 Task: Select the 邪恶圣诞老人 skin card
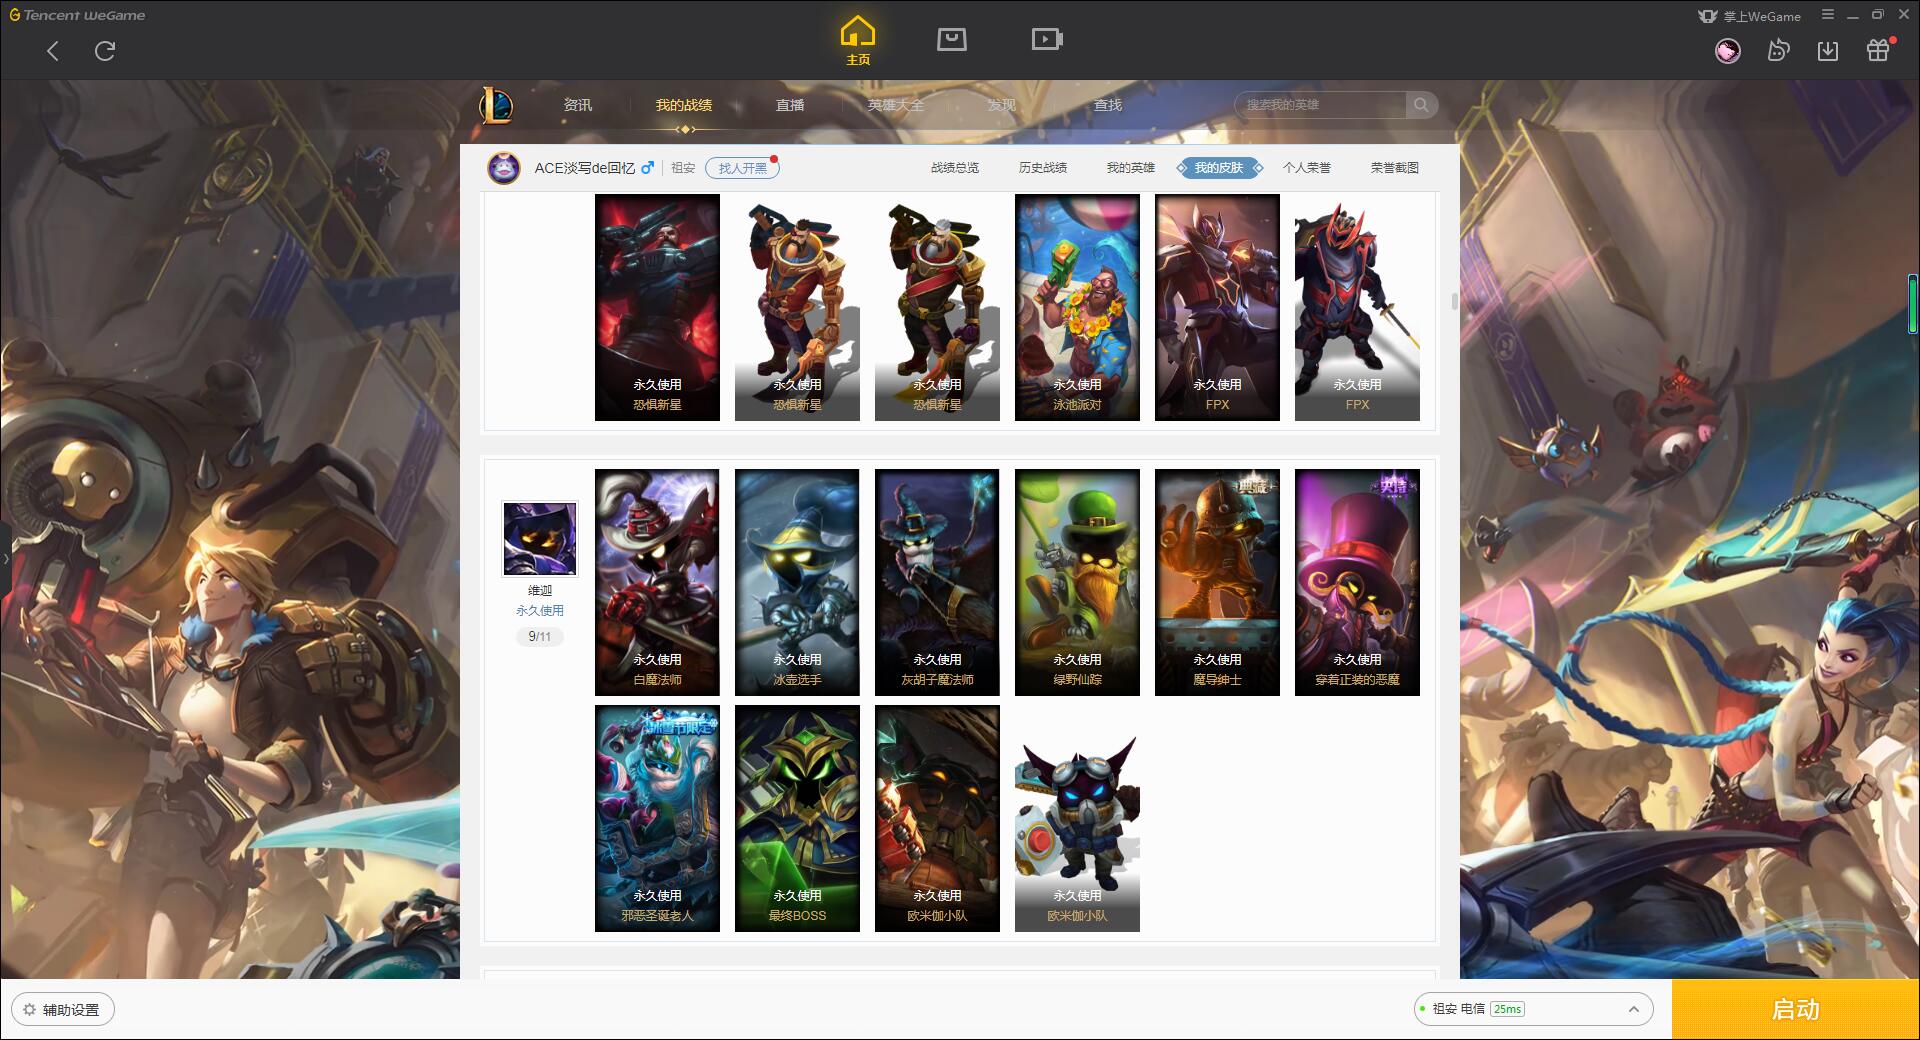tap(657, 818)
